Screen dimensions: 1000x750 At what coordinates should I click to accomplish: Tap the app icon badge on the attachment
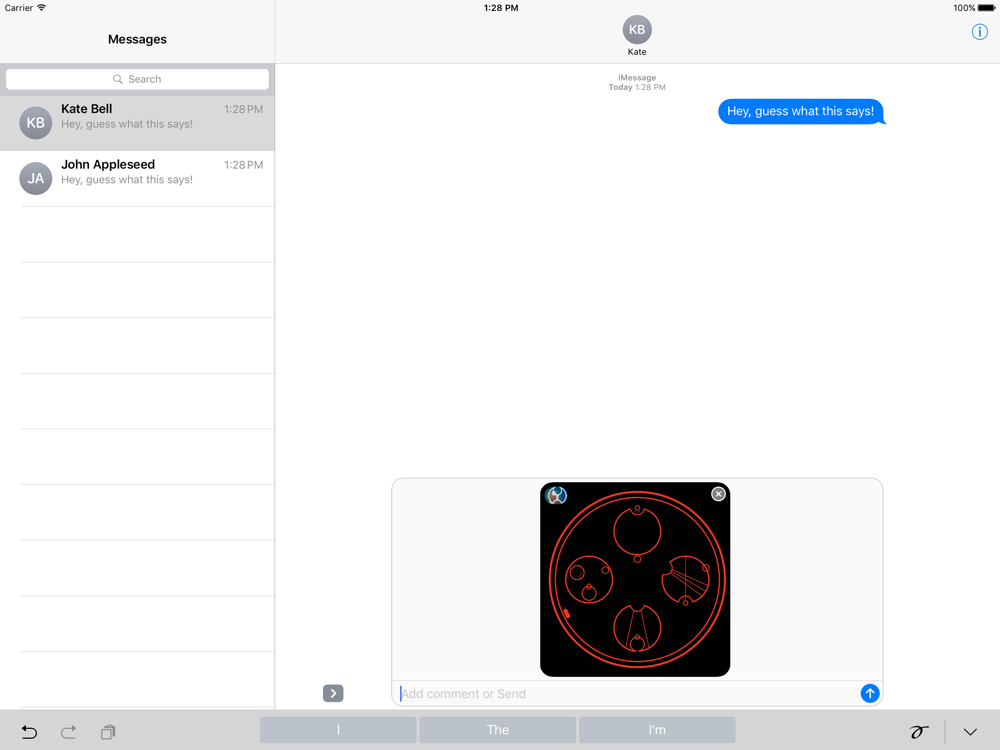(x=557, y=495)
